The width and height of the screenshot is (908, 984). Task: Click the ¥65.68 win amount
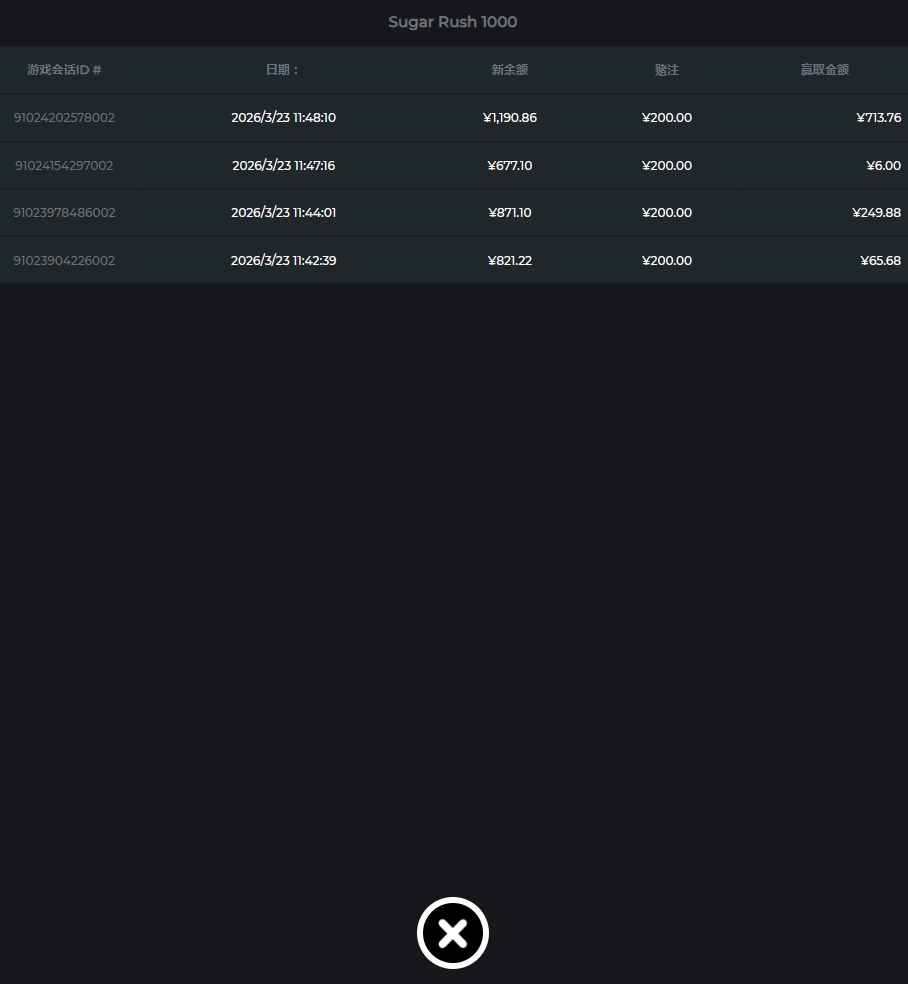click(x=880, y=261)
